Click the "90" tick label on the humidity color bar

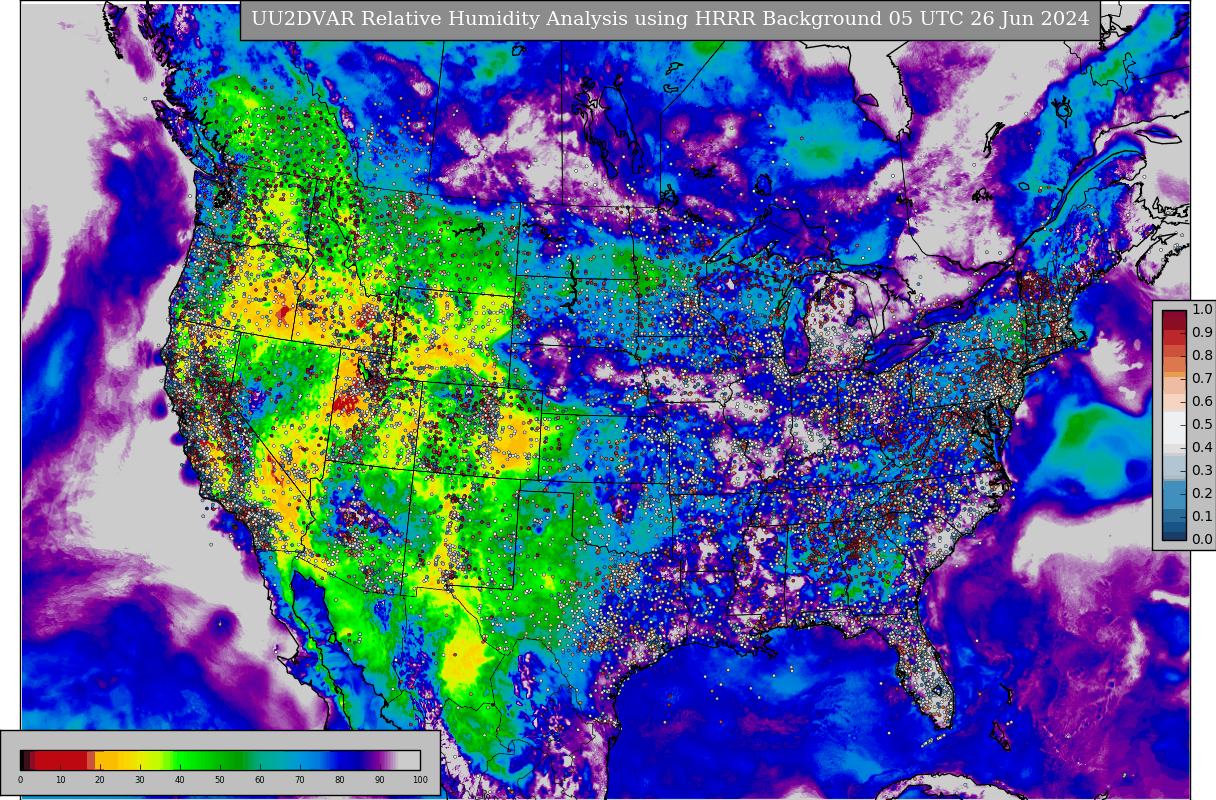(x=380, y=780)
